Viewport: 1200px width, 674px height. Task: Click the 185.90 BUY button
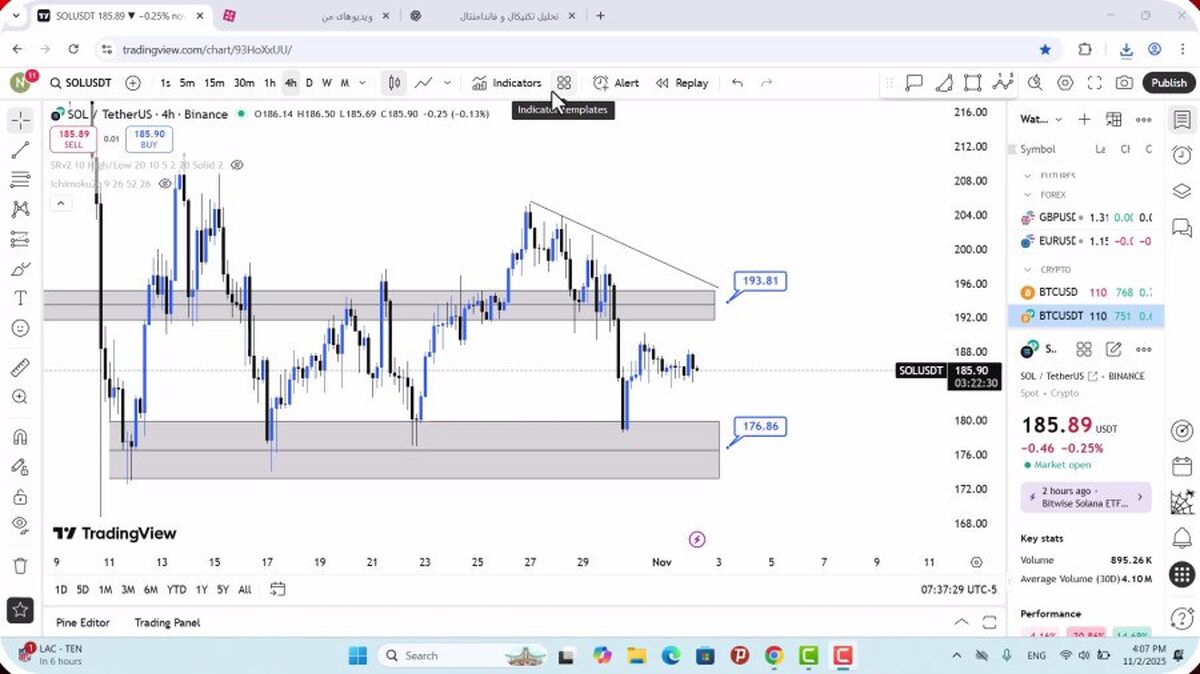tap(149, 139)
